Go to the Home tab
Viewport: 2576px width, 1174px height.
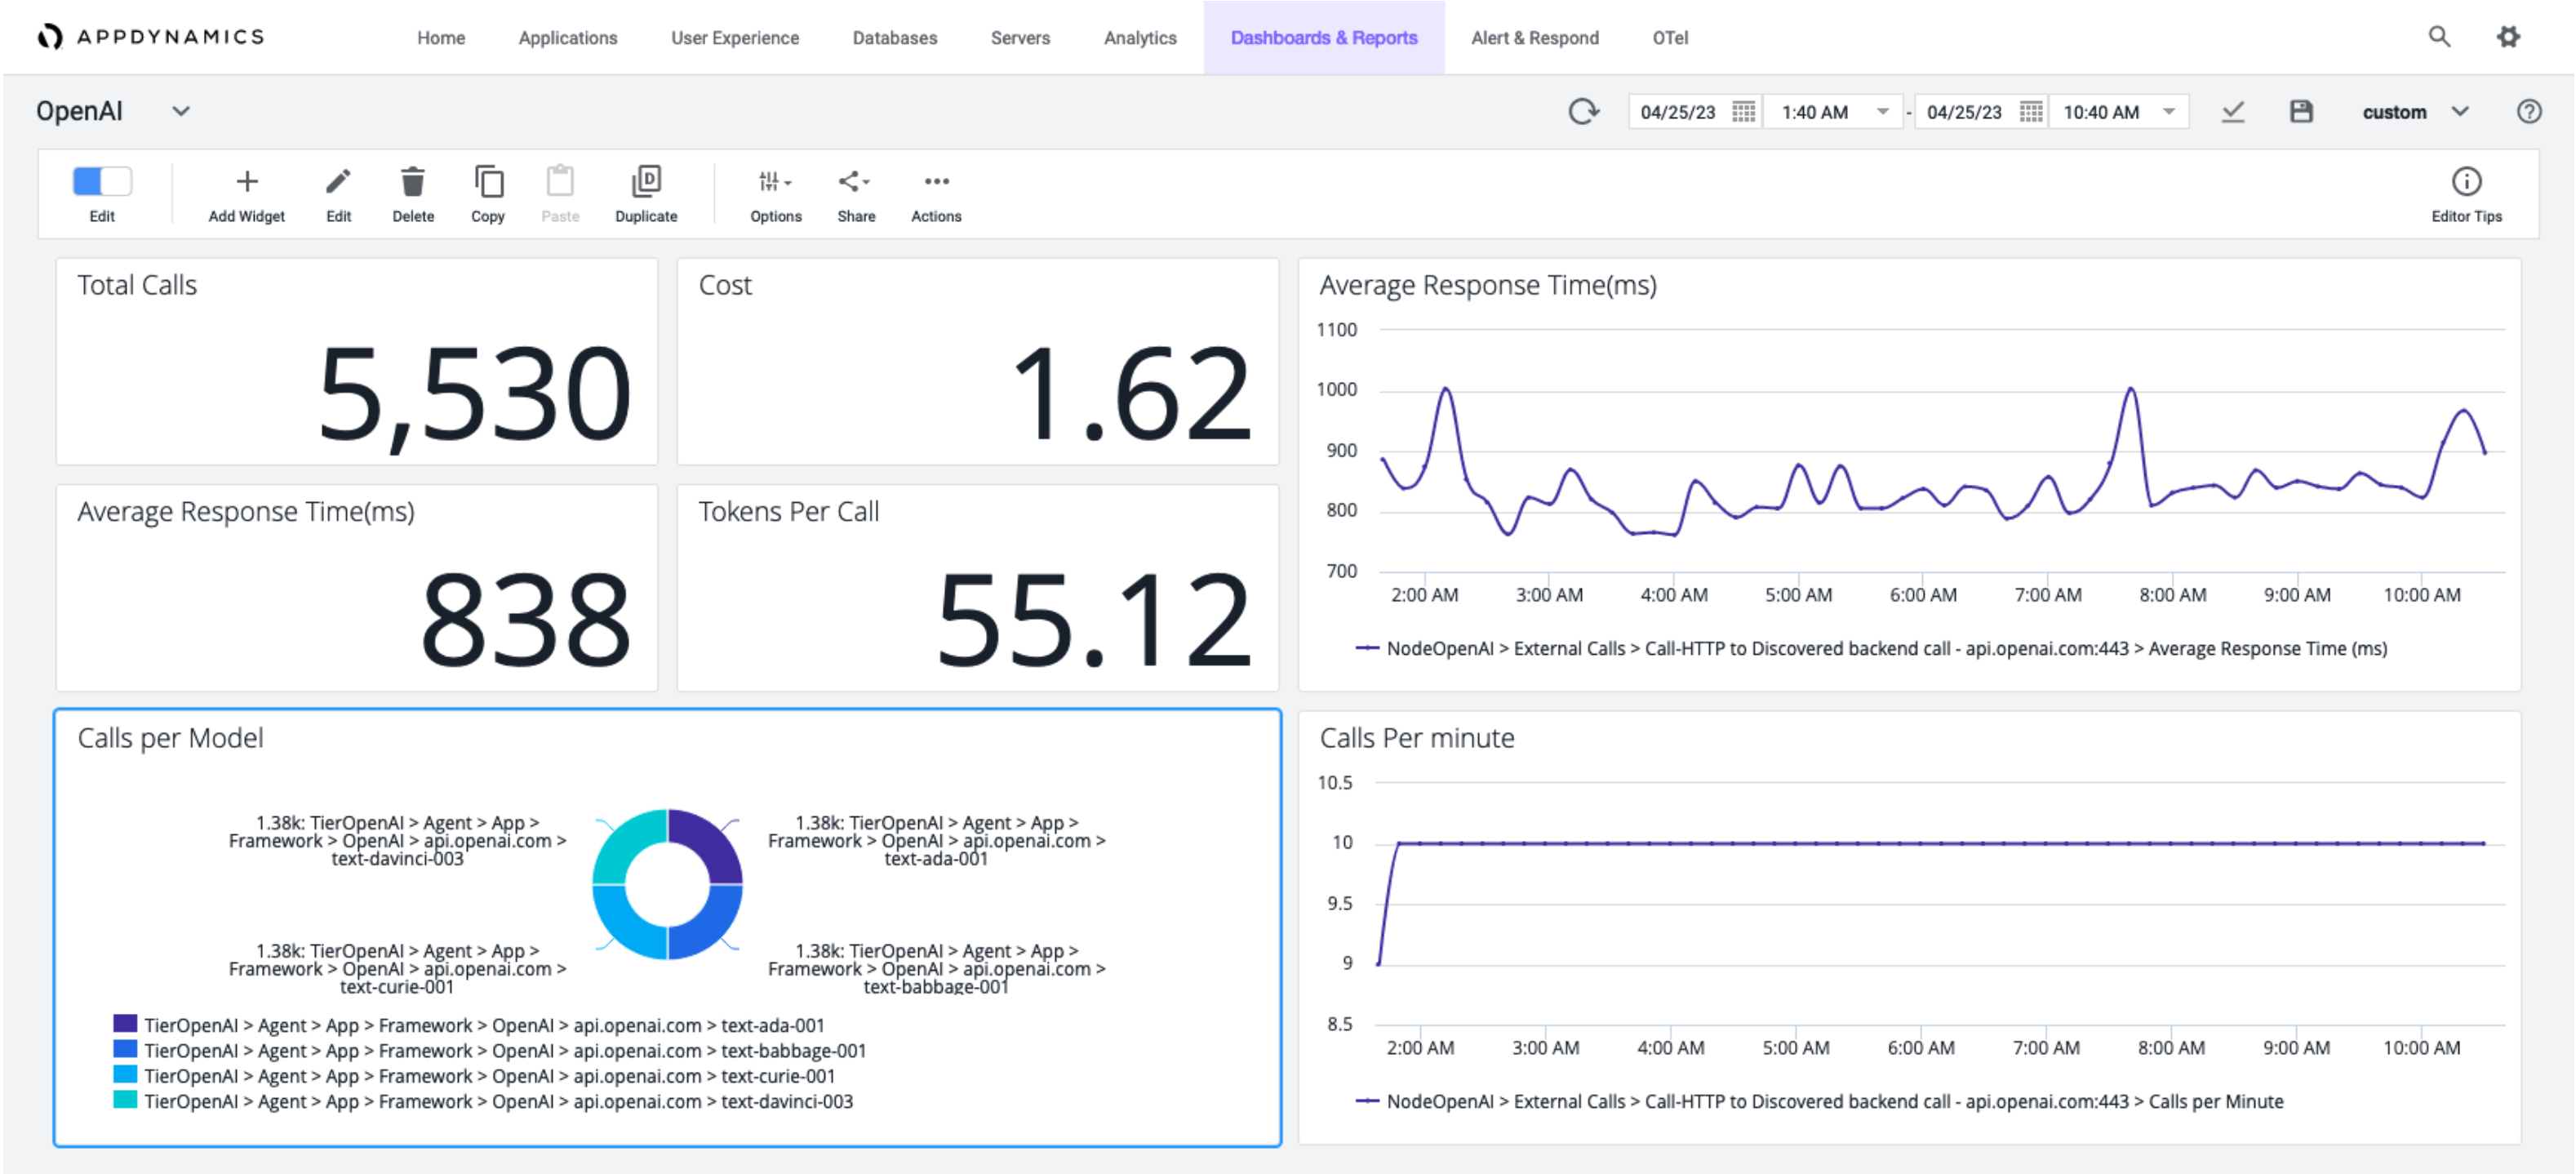click(441, 38)
